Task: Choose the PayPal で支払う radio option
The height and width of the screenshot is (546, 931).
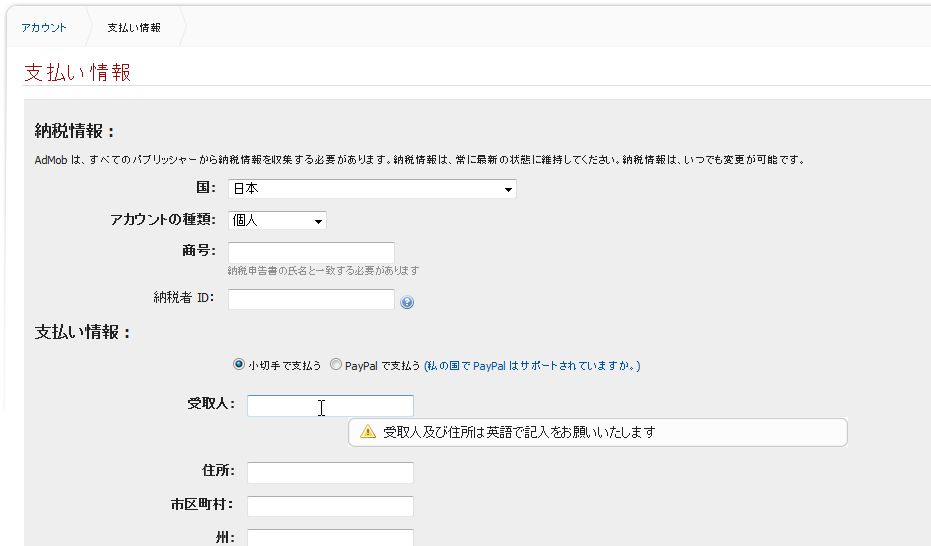Action: point(335,365)
